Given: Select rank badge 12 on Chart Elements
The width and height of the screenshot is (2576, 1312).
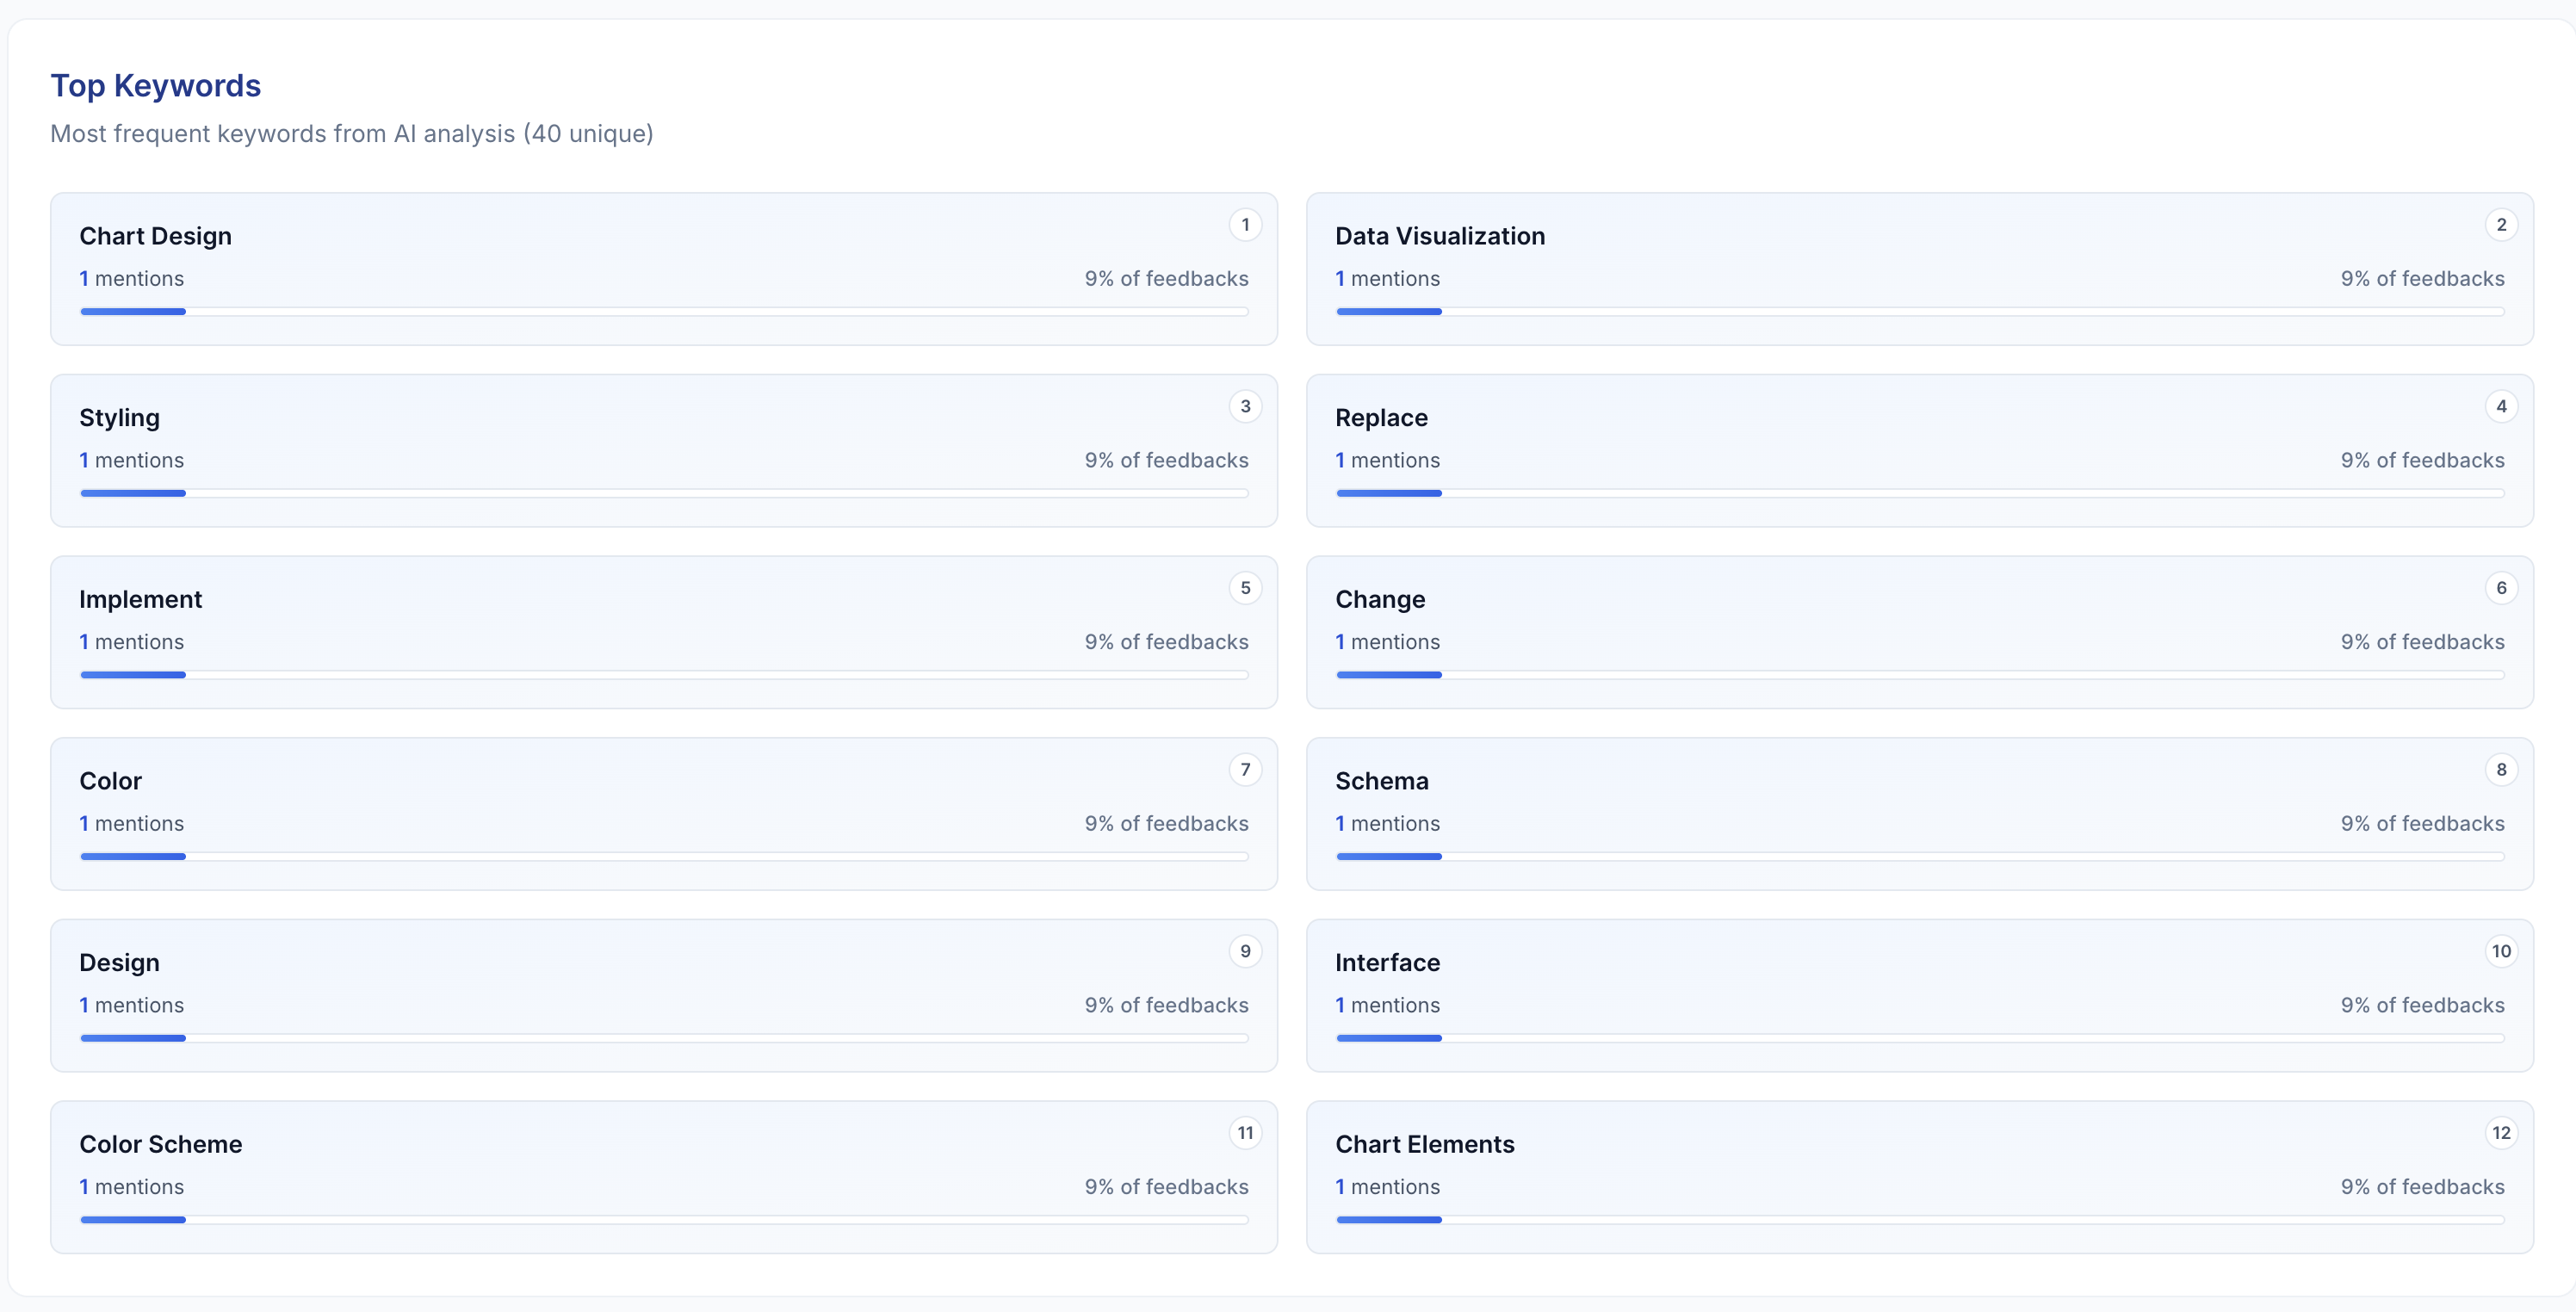Looking at the screenshot, I should (2502, 1133).
